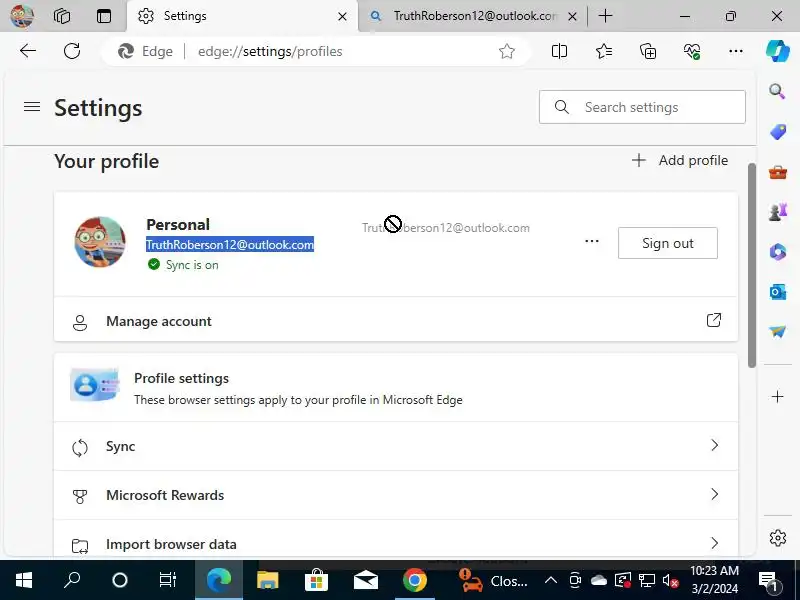Click the highlighted TruthRoberson12@outlook.com email
This screenshot has height=600, width=800.
pyautogui.click(x=230, y=244)
